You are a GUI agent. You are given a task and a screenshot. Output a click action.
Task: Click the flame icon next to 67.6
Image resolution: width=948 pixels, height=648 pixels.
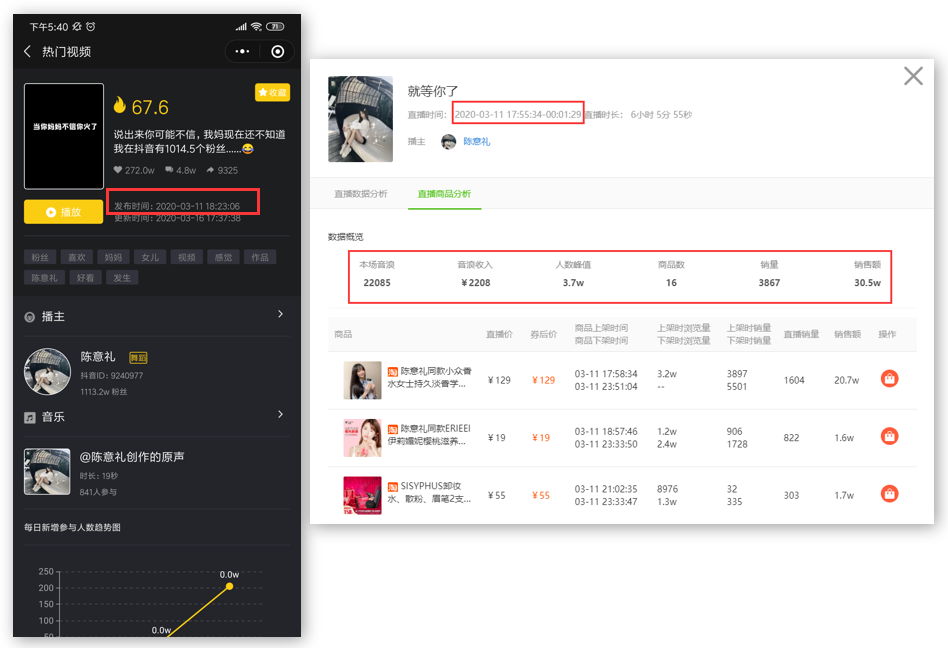point(118,104)
